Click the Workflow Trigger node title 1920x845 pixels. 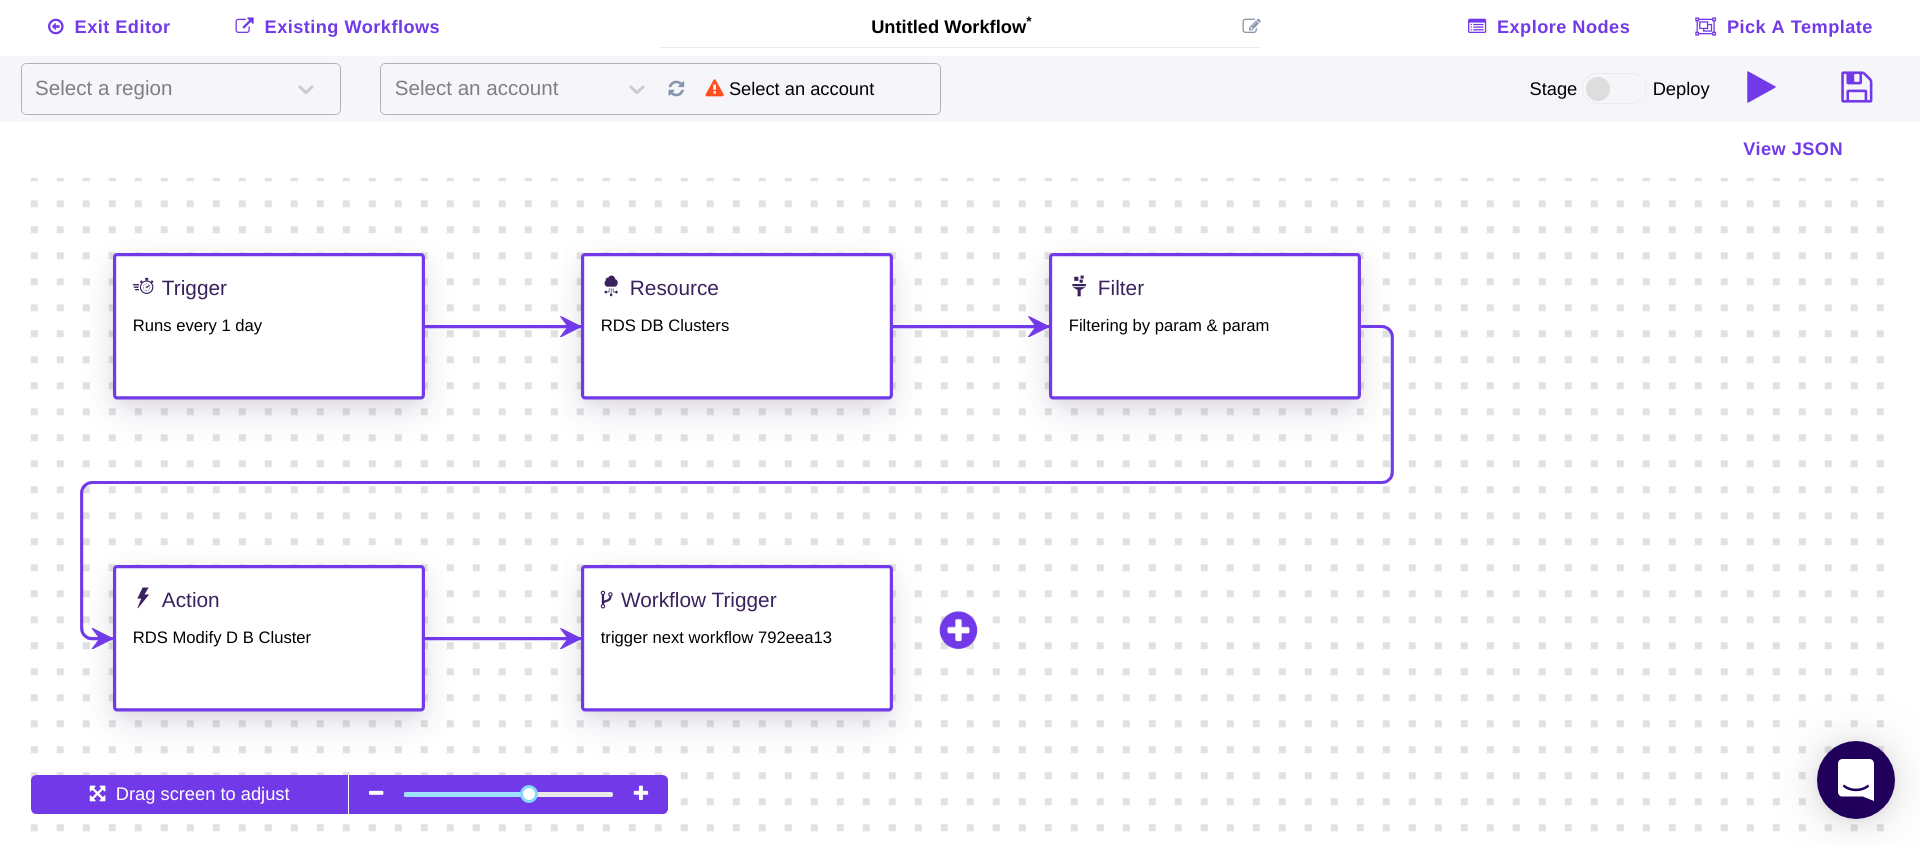pyautogui.click(x=698, y=600)
